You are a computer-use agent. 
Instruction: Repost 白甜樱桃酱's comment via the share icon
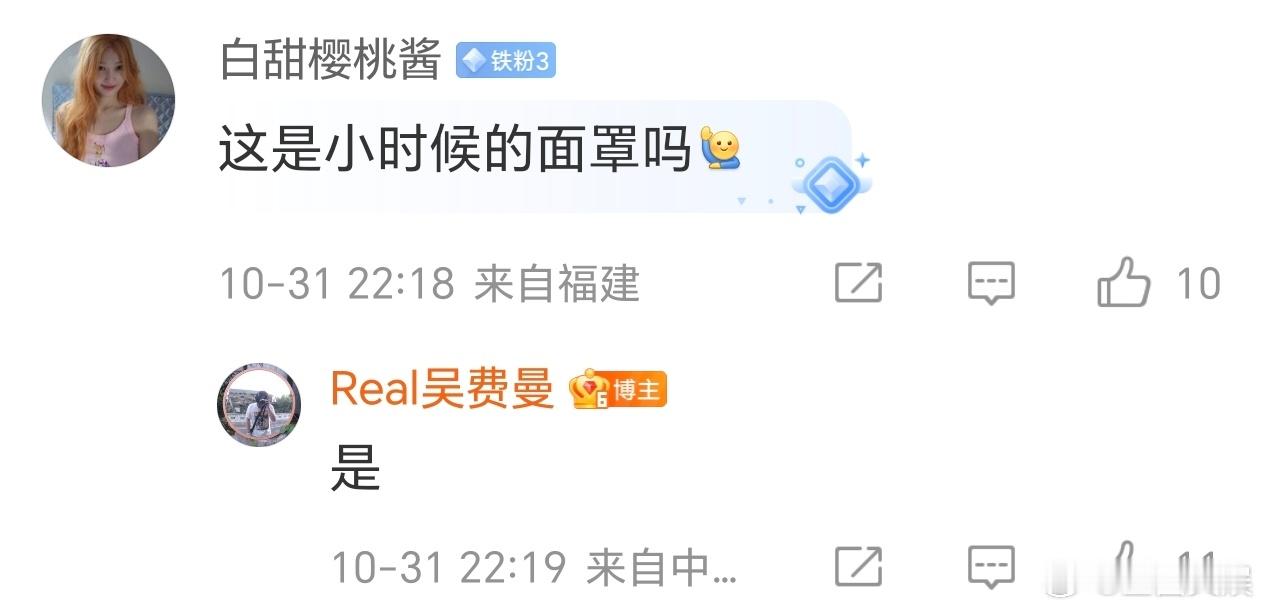(x=859, y=284)
